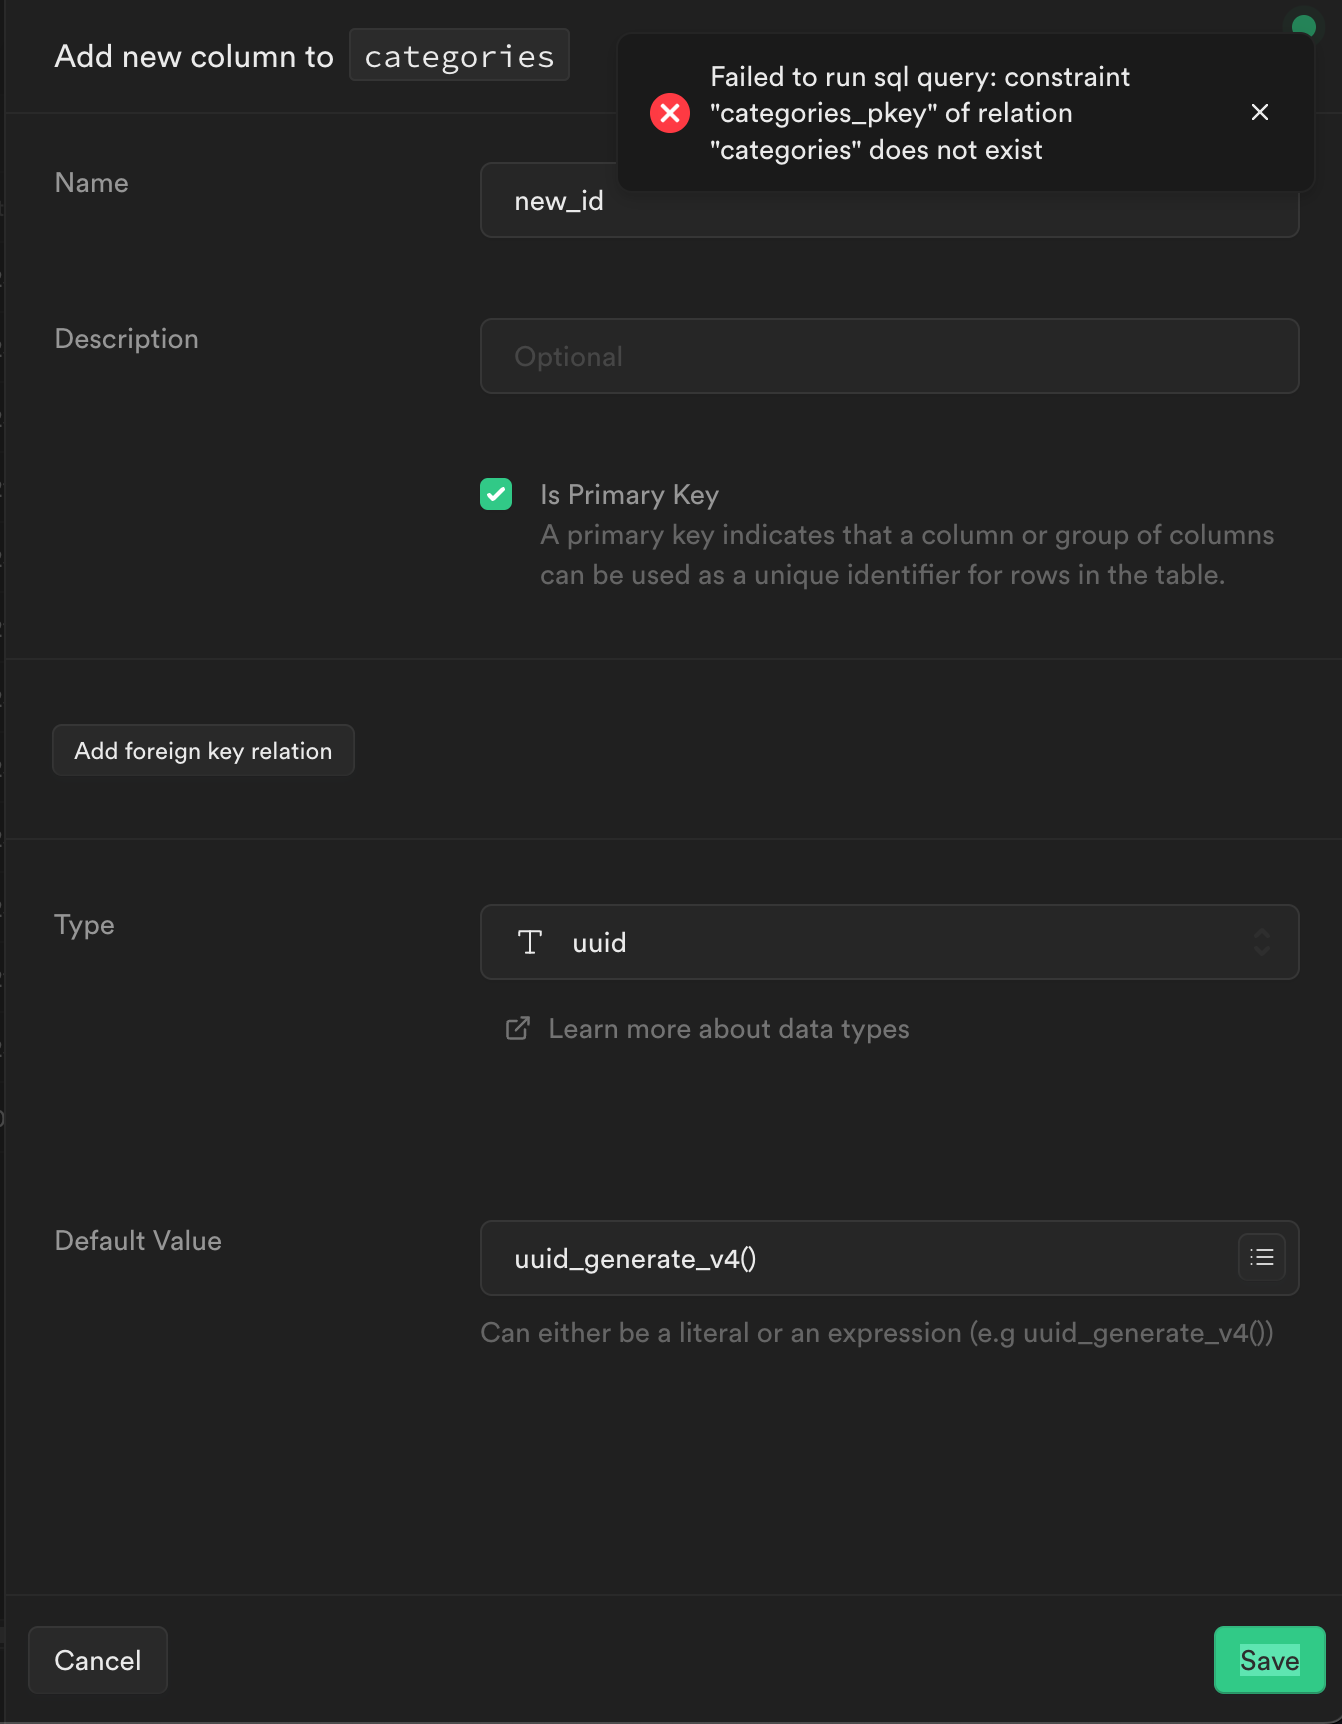Uncheck the Is Primary Key checkbox
This screenshot has width=1342, height=1724.
[x=496, y=494]
